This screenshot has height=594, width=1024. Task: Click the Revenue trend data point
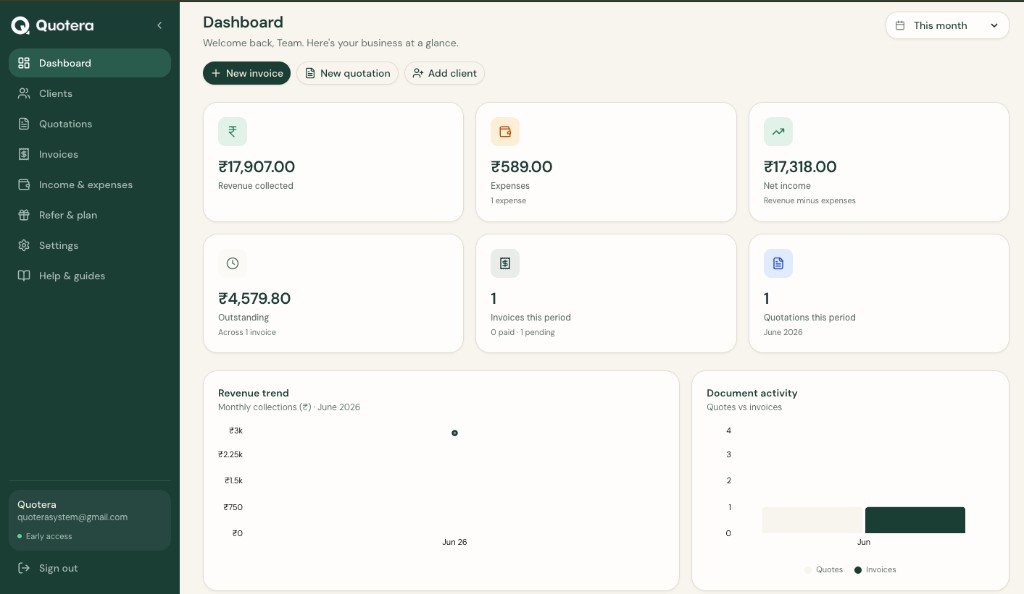click(455, 433)
